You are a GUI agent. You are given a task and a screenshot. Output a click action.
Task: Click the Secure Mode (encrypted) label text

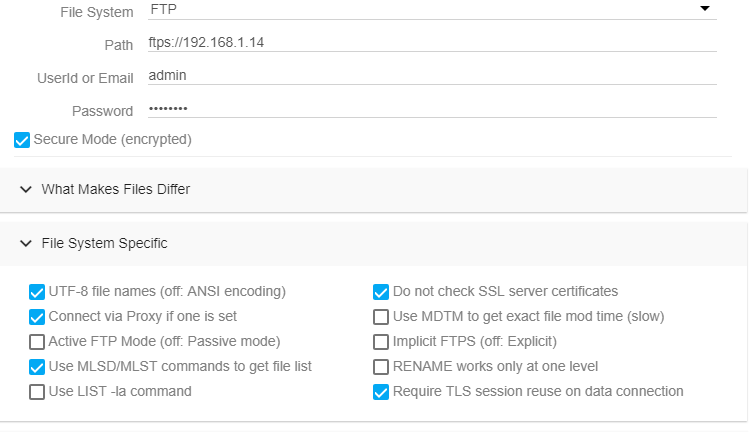click(x=112, y=140)
